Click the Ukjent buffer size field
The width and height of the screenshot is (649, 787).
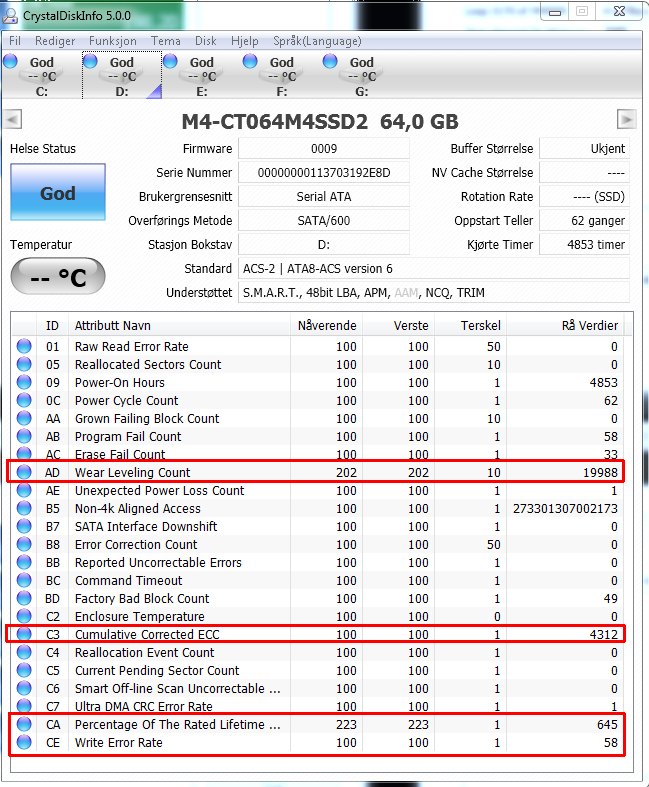point(584,149)
